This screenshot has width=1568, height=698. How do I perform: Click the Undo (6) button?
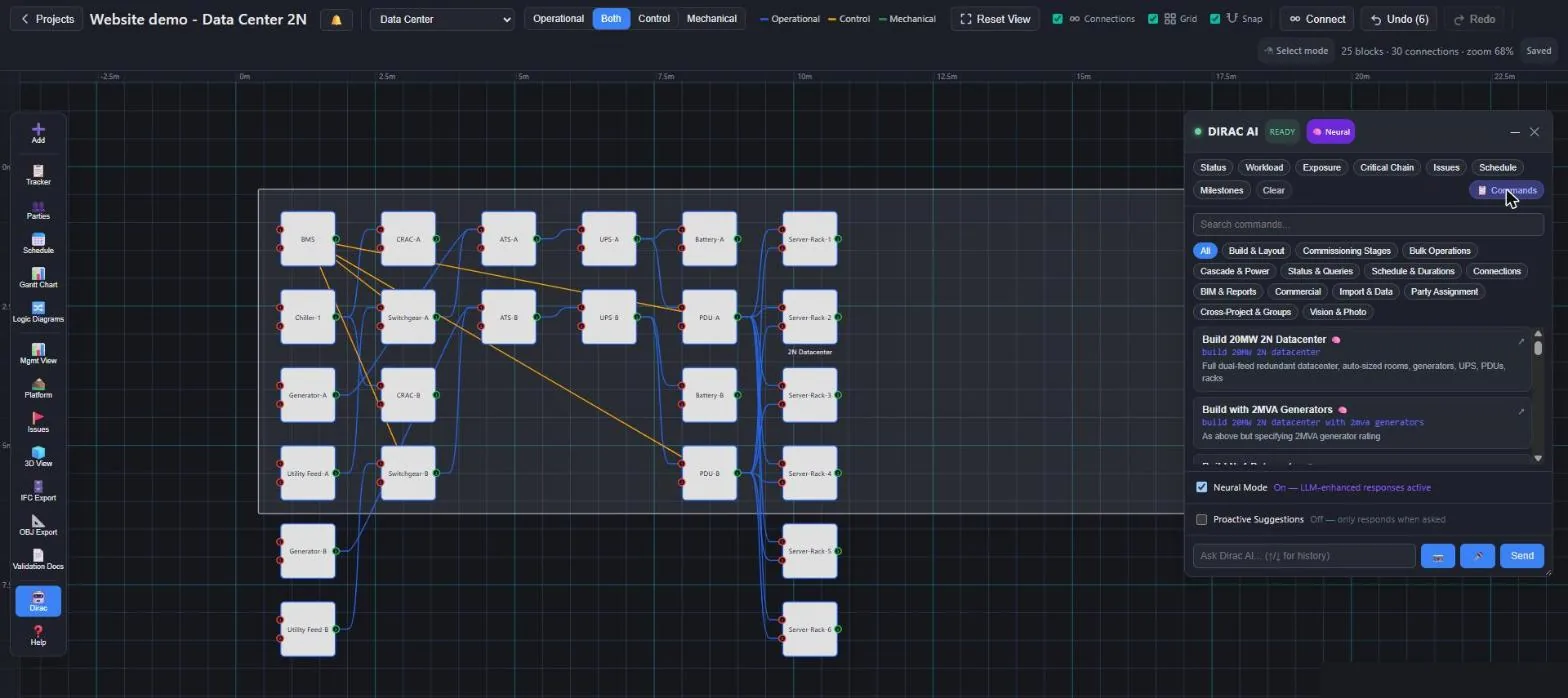coord(1400,19)
